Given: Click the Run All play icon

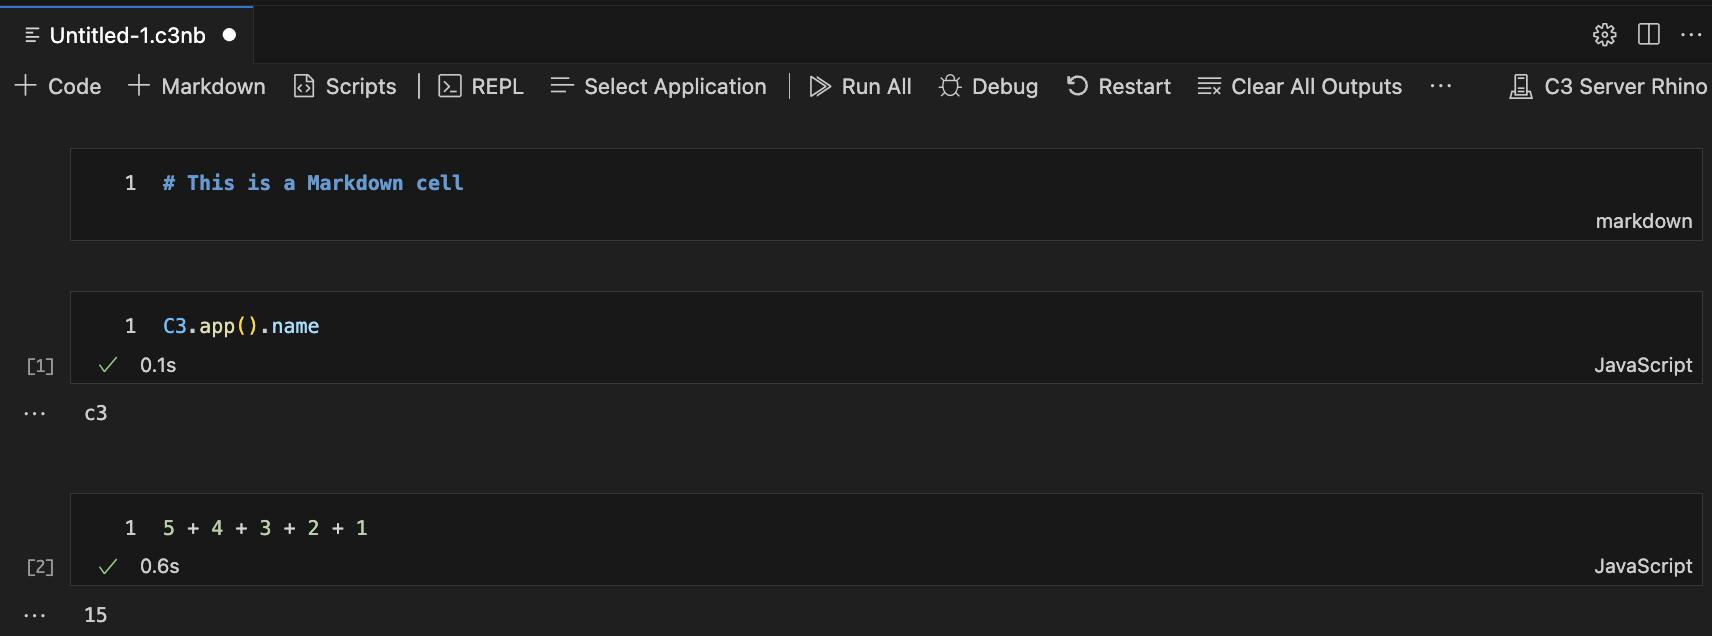Looking at the screenshot, I should click(x=820, y=87).
